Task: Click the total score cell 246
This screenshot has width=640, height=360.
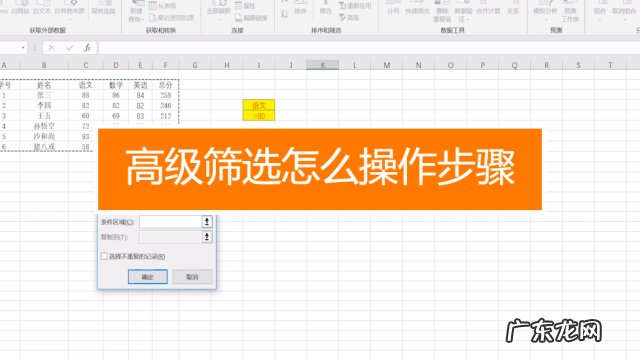Action: coord(165,105)
